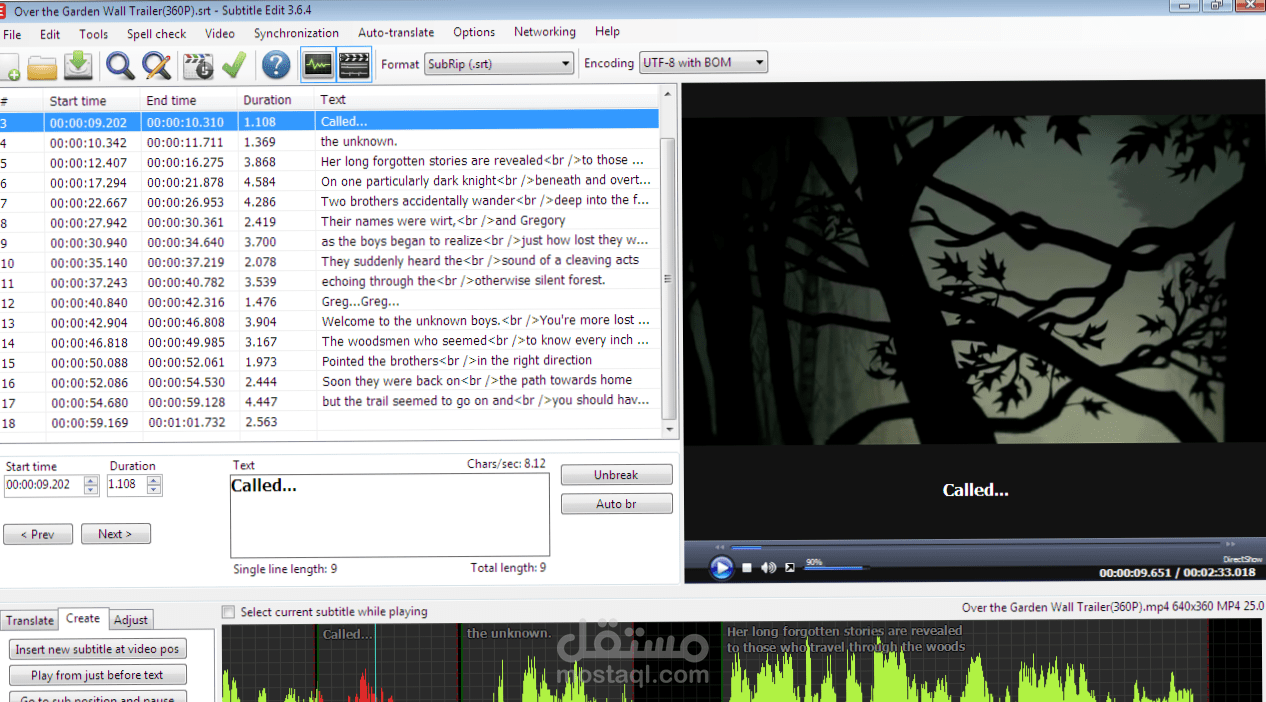Click Play from just before text
The height and width of the screenshot is (702, 1266).
[98, 675]
